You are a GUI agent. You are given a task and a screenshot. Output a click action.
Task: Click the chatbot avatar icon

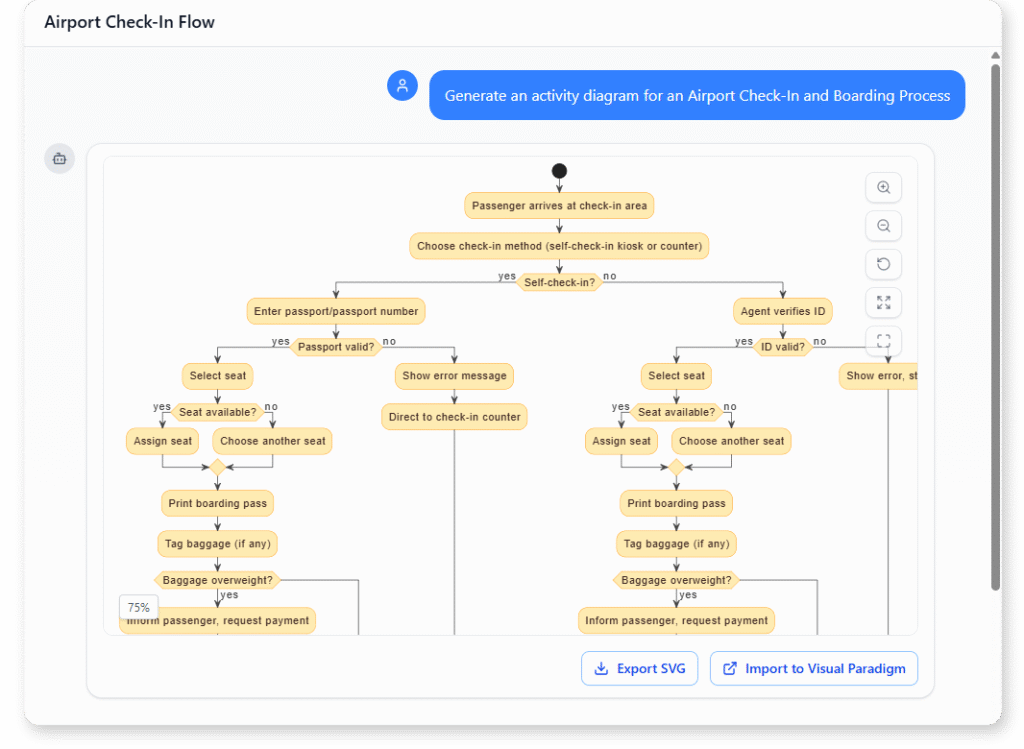click(59, 158)
